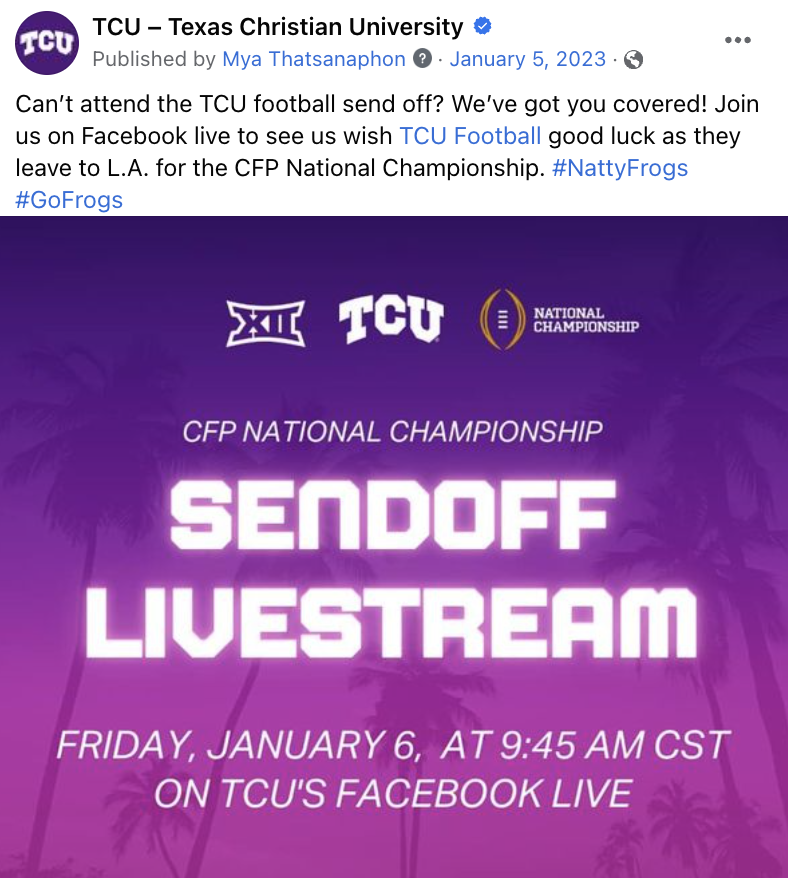Image resolution: width=788 pixels, height=878 pixels.
Task: Open the #NattyFrogs hashtag
Action: (x=620, y=168)
